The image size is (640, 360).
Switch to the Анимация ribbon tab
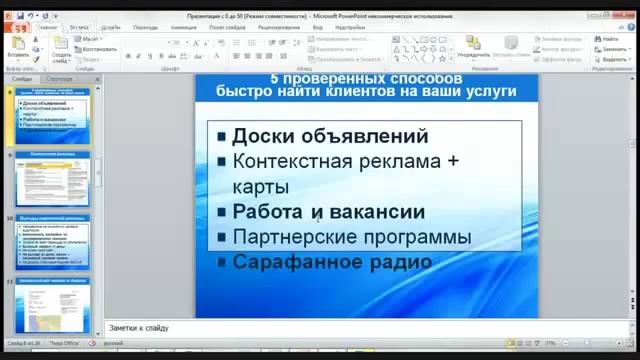point(183,27)
